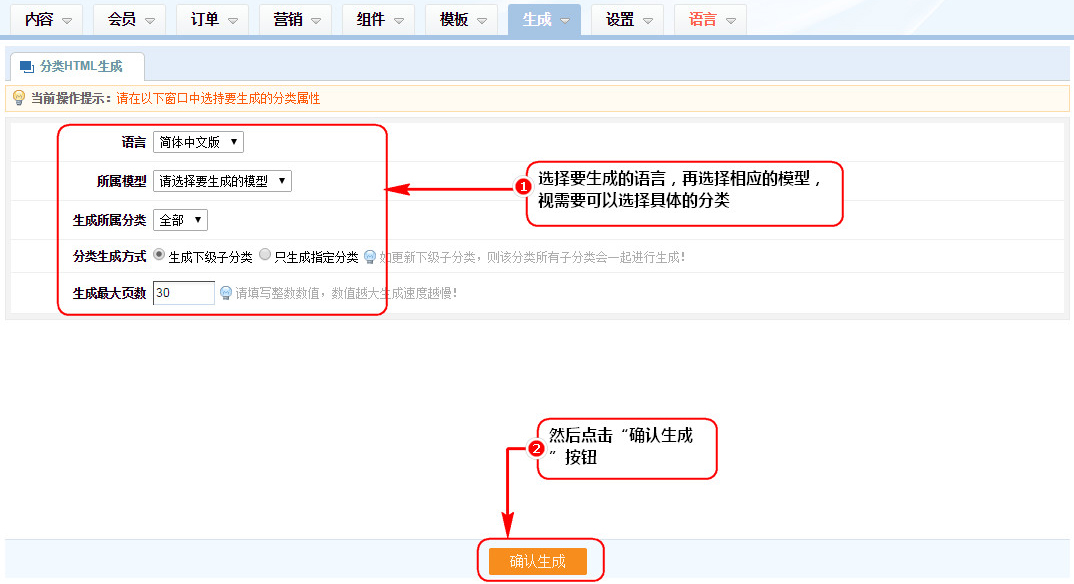Open the 会员 menu
The height and width of the screenshot is (584, 1074).
click(x=130, y=19)
